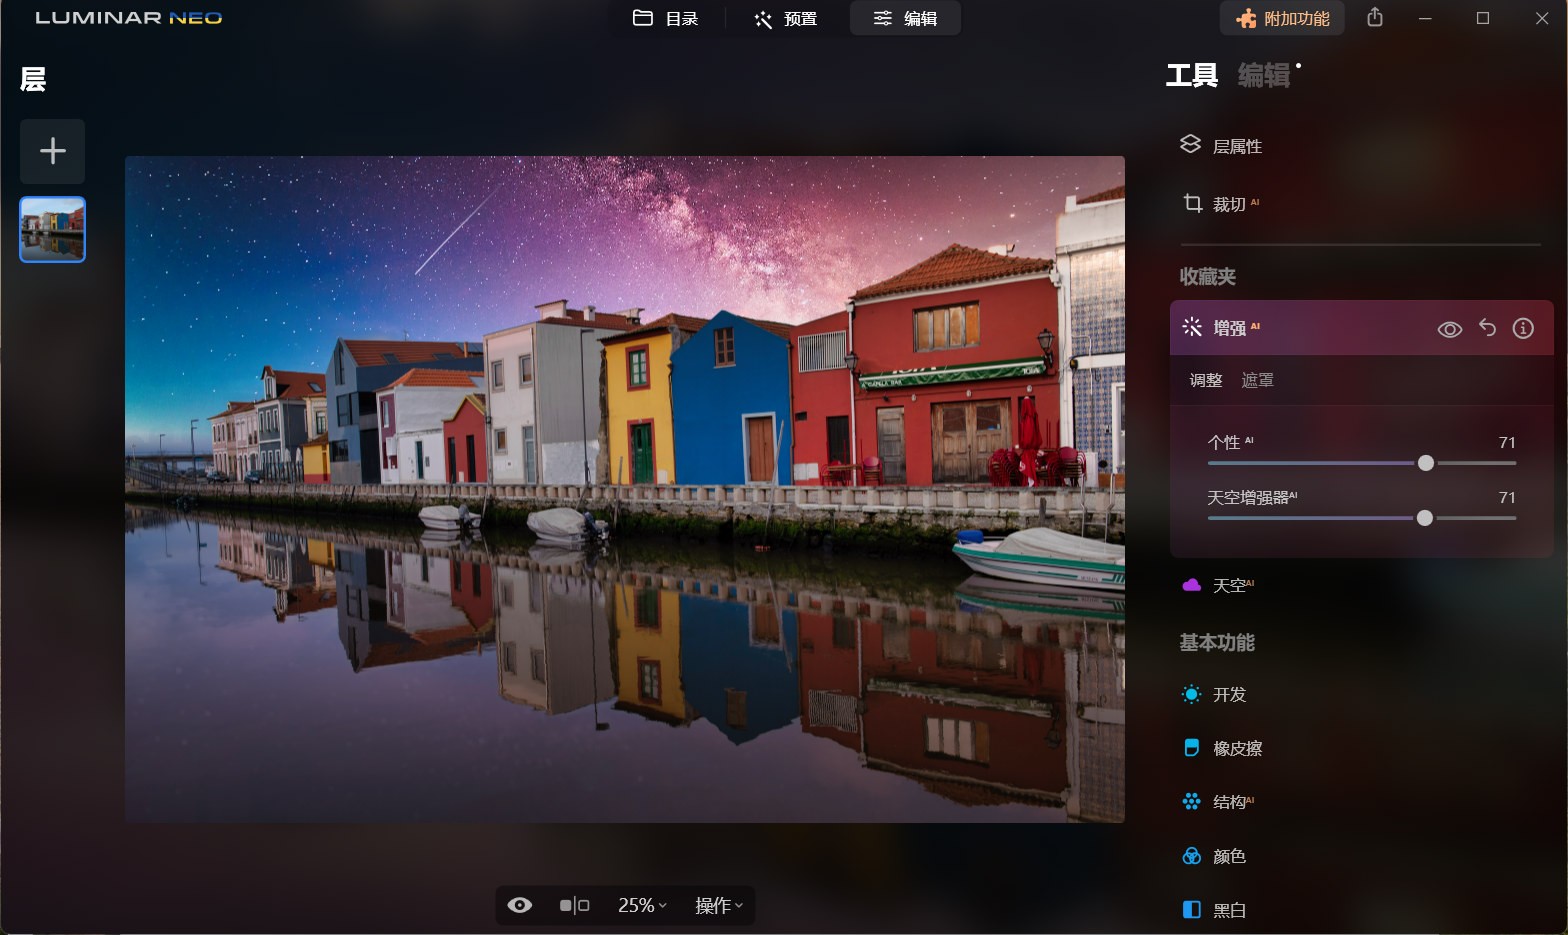Image resolution: width=1568 pixels, height=935 pixels.
Task: Switch to the 编辑 edits history tab
Action: pos(1264,76)
